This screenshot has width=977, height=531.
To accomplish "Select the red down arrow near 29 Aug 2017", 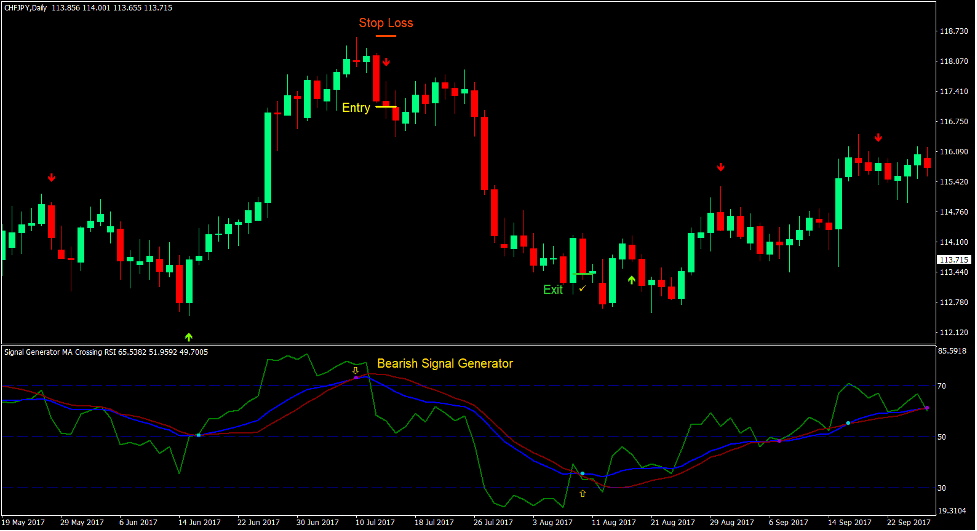I will 720,167.
